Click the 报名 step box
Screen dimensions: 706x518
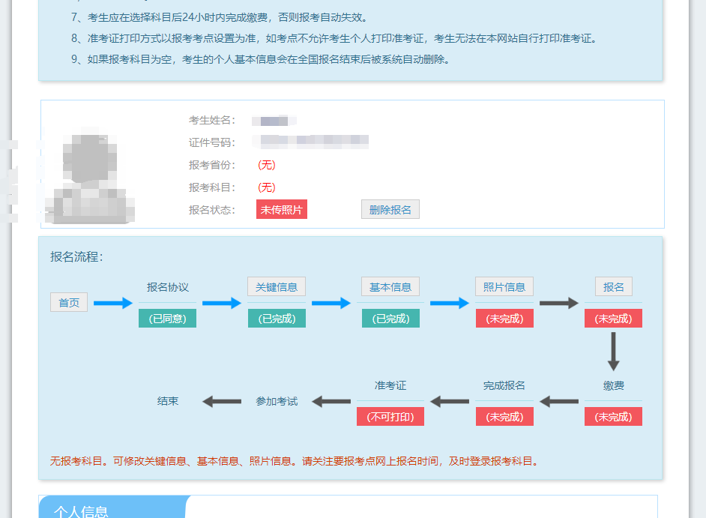click(x=613, y=287)
